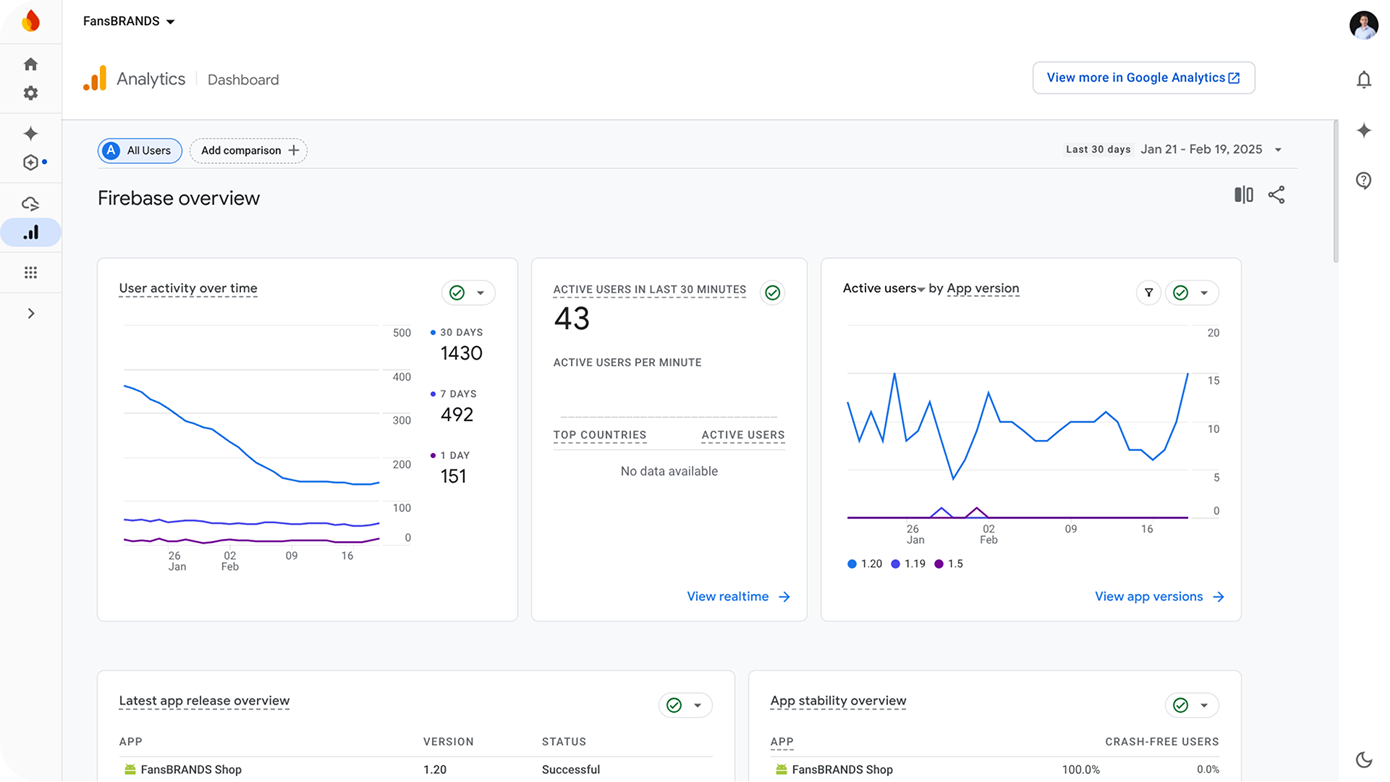This screenshot has height=782, width=1390.
Task: Open Project Overview home icon
Action: click(x=31, y=64)
